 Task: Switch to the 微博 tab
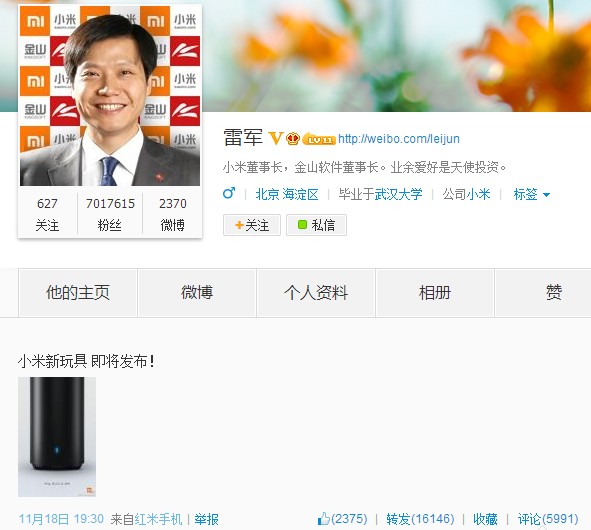[x=197, y=293]
